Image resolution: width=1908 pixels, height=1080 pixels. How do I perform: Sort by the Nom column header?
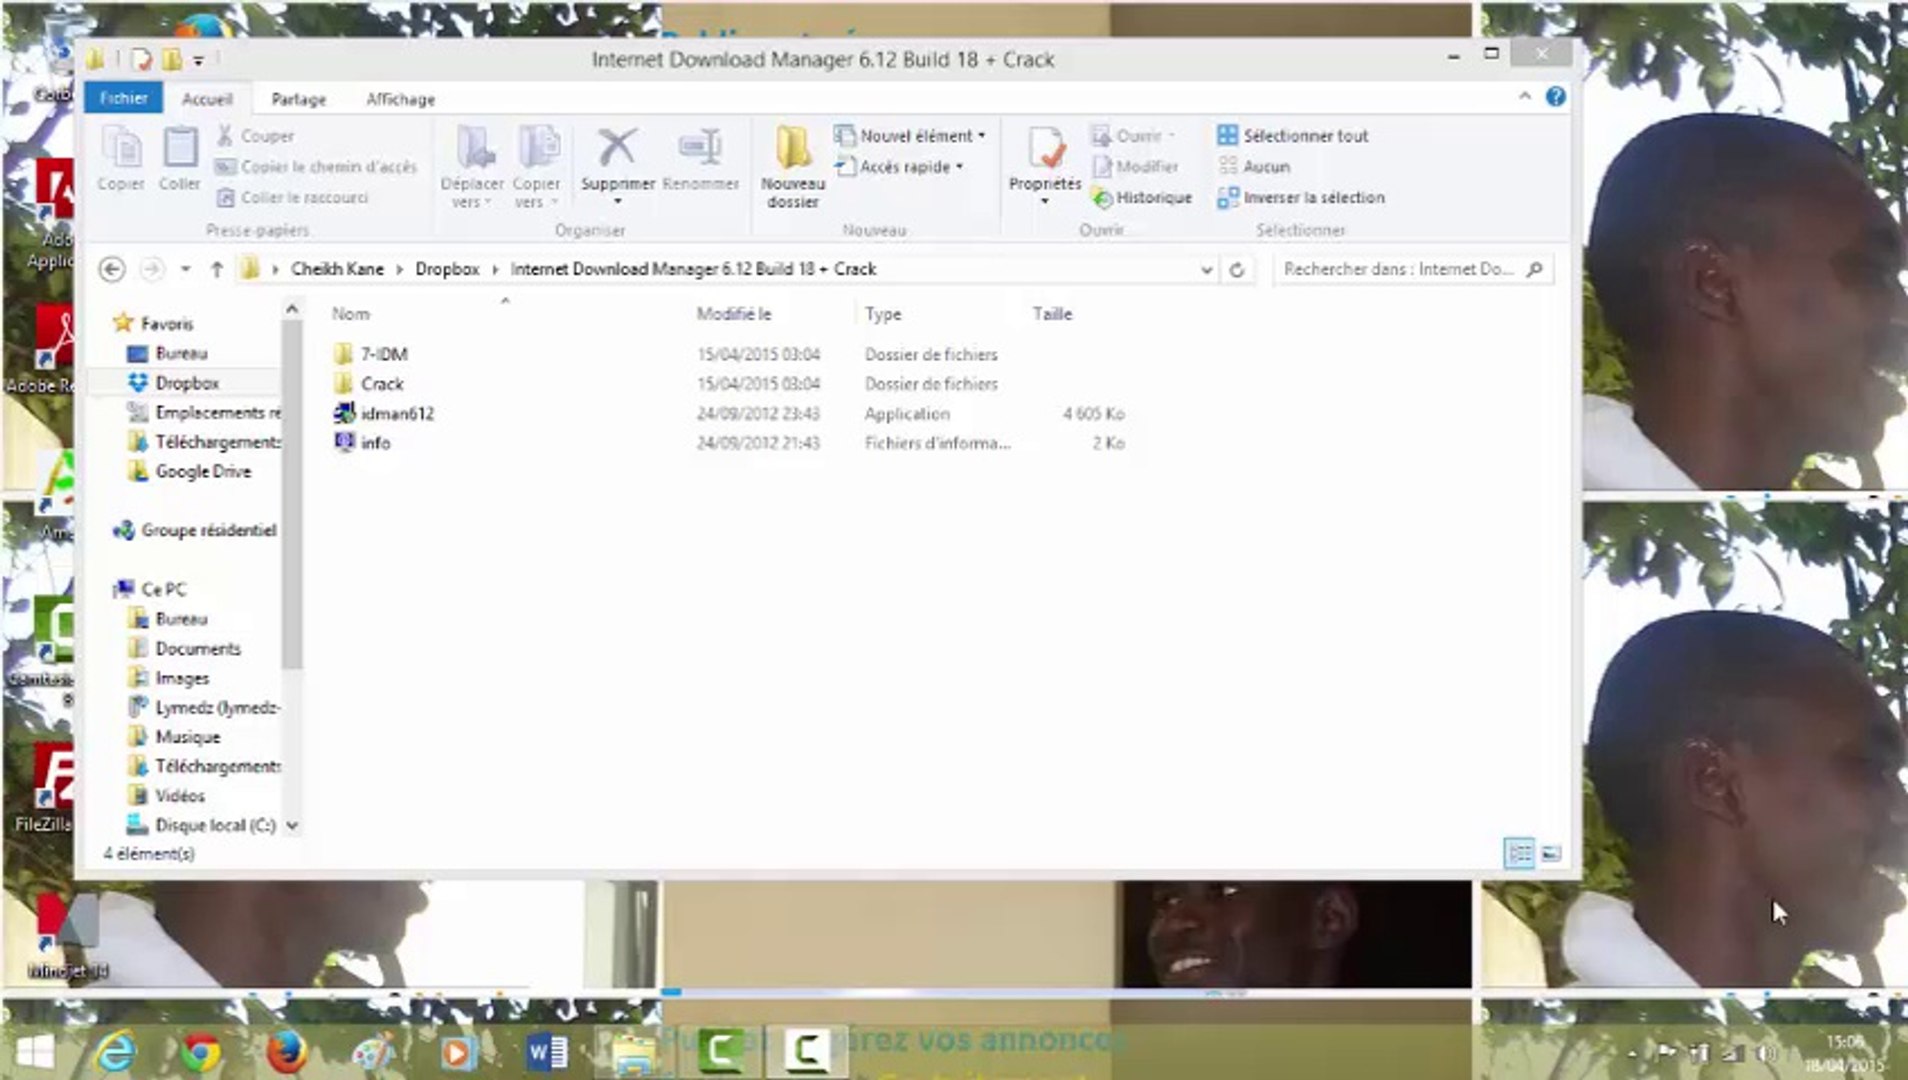pos(351,314)
